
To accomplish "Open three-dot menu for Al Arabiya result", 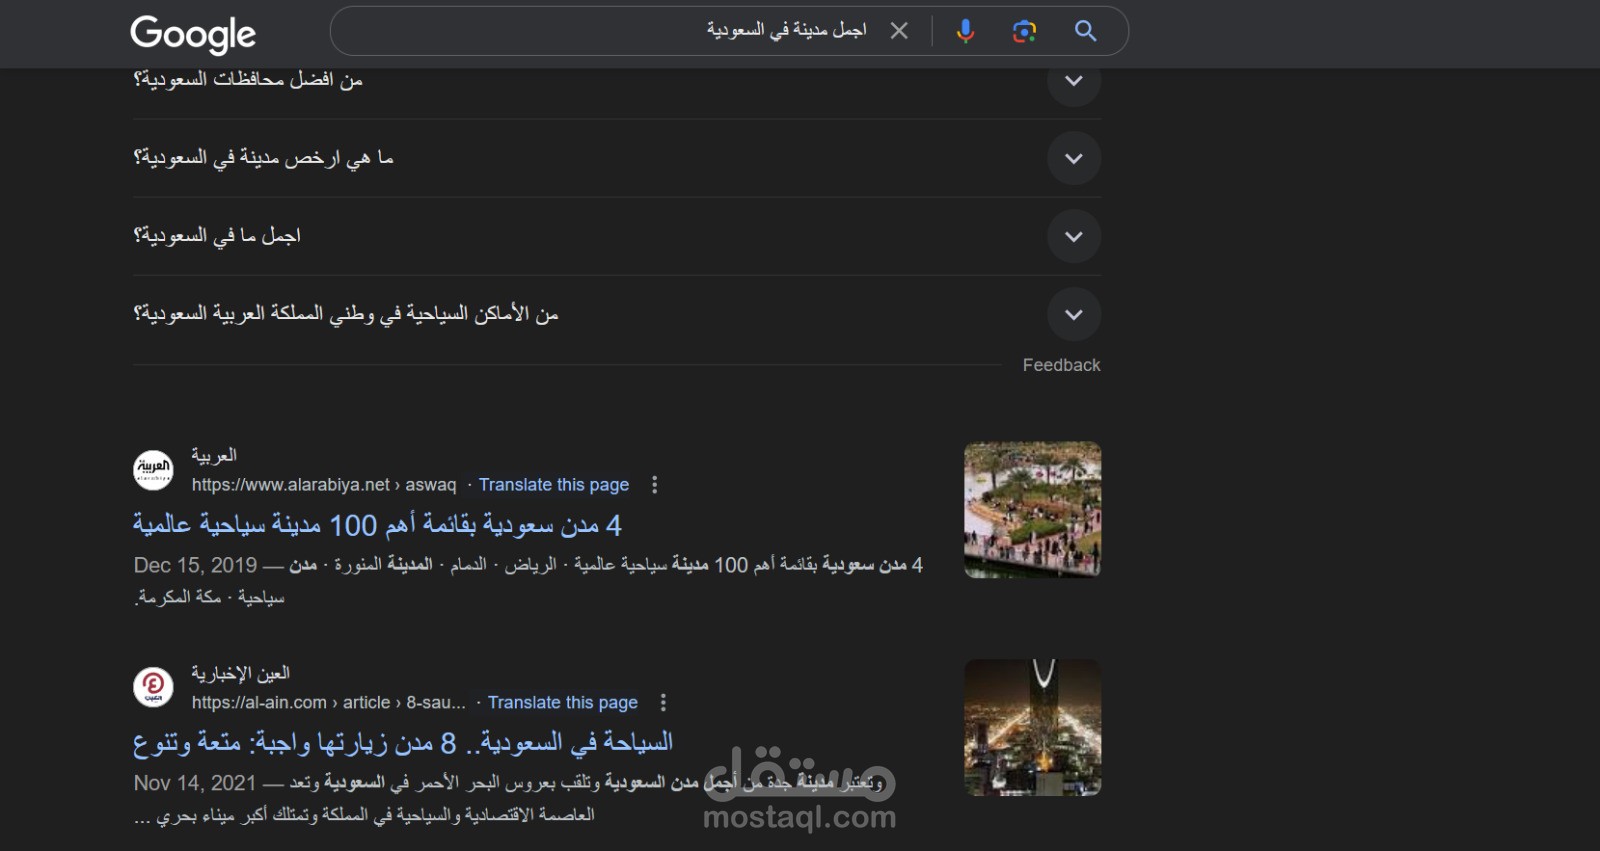I will click(655, 485).
